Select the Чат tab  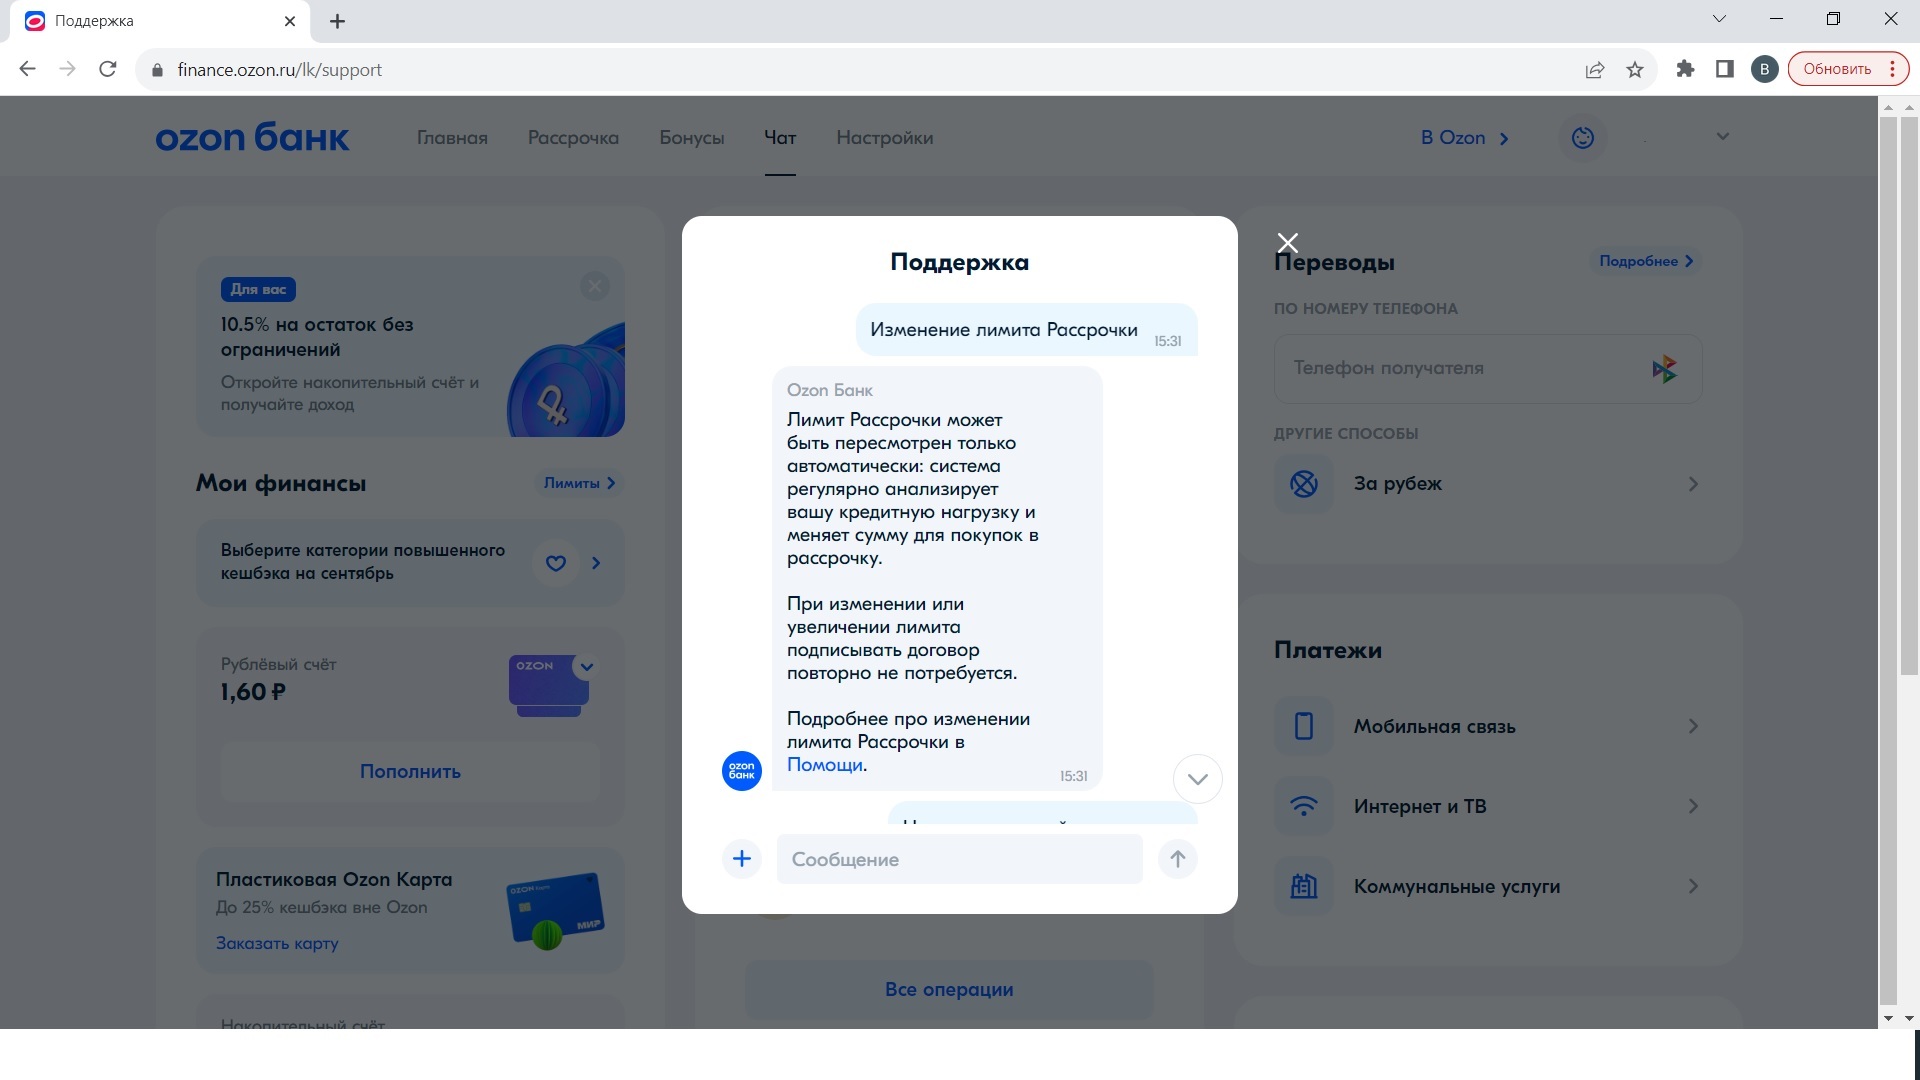pos(780,138)
